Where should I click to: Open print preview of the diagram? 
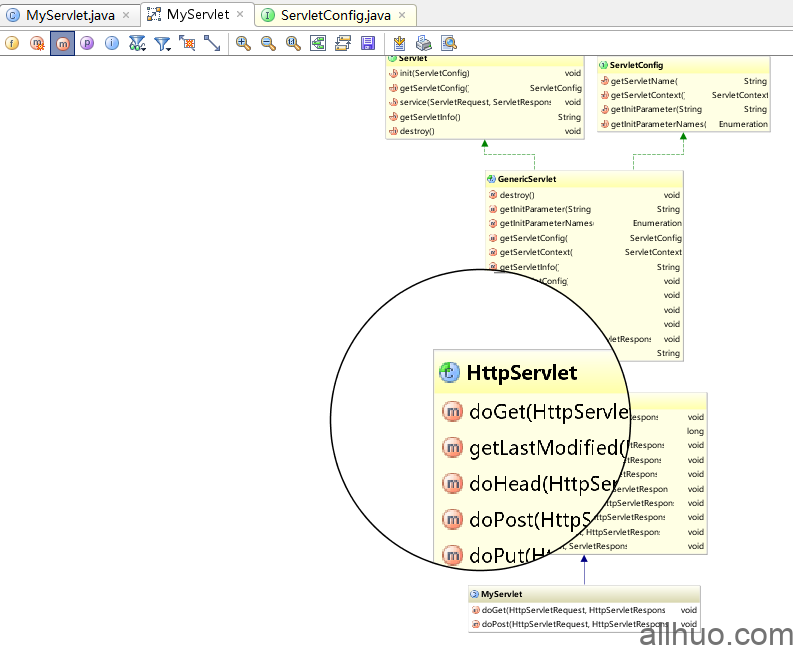(x=449, y=43)
